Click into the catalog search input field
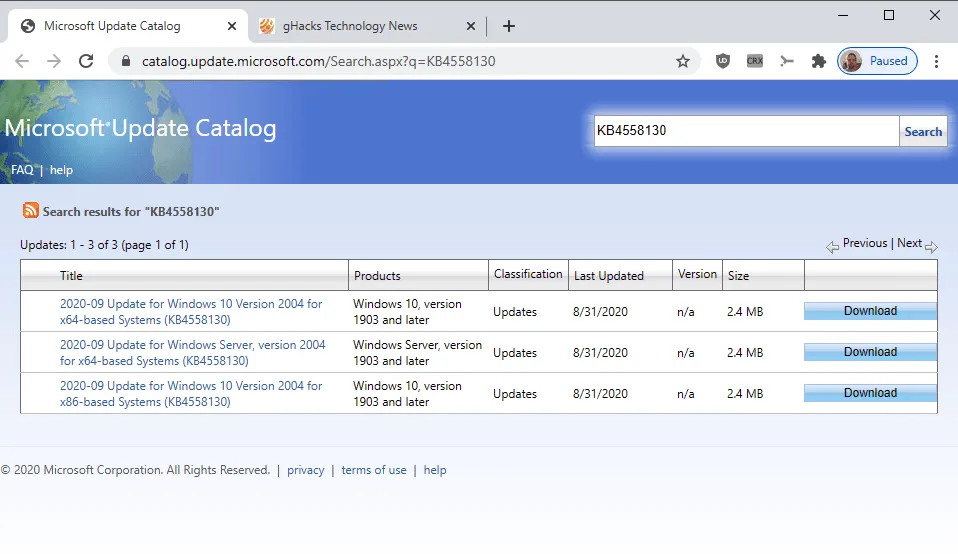This screenshot has width=958, height=554. click(746, 131)
